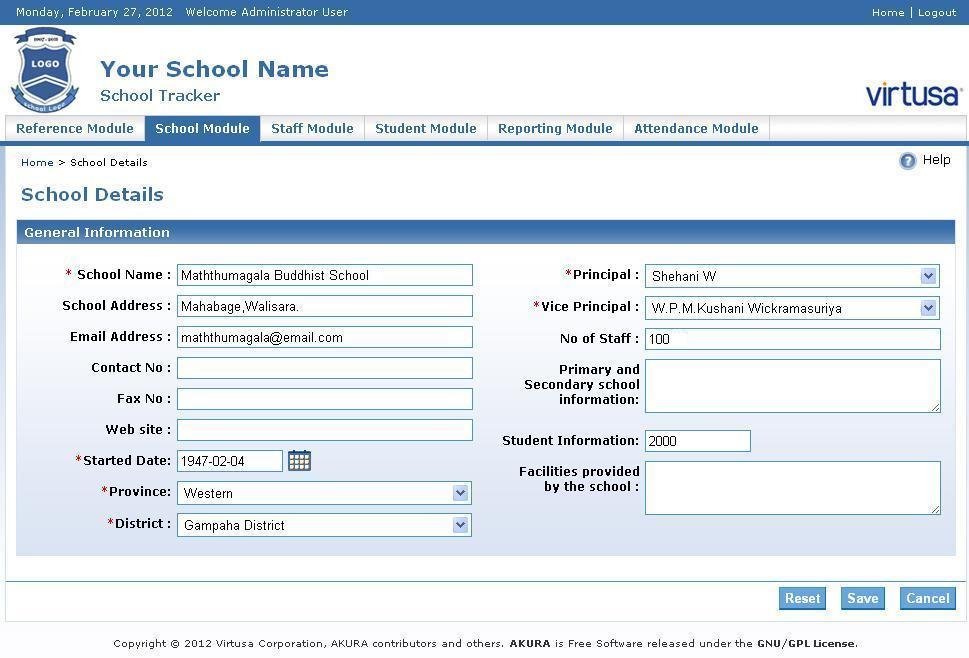Switch to the Attendance Module tab
This screenshot has width=969, height=658.
pyautogui.click(x=695, y=128)
